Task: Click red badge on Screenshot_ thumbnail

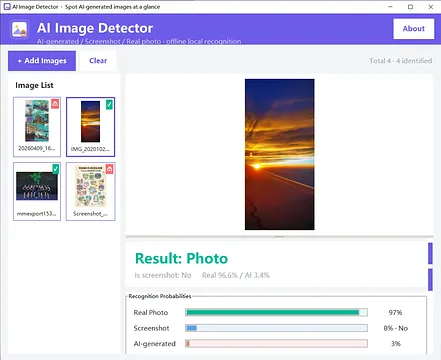Action: [110, 169]
